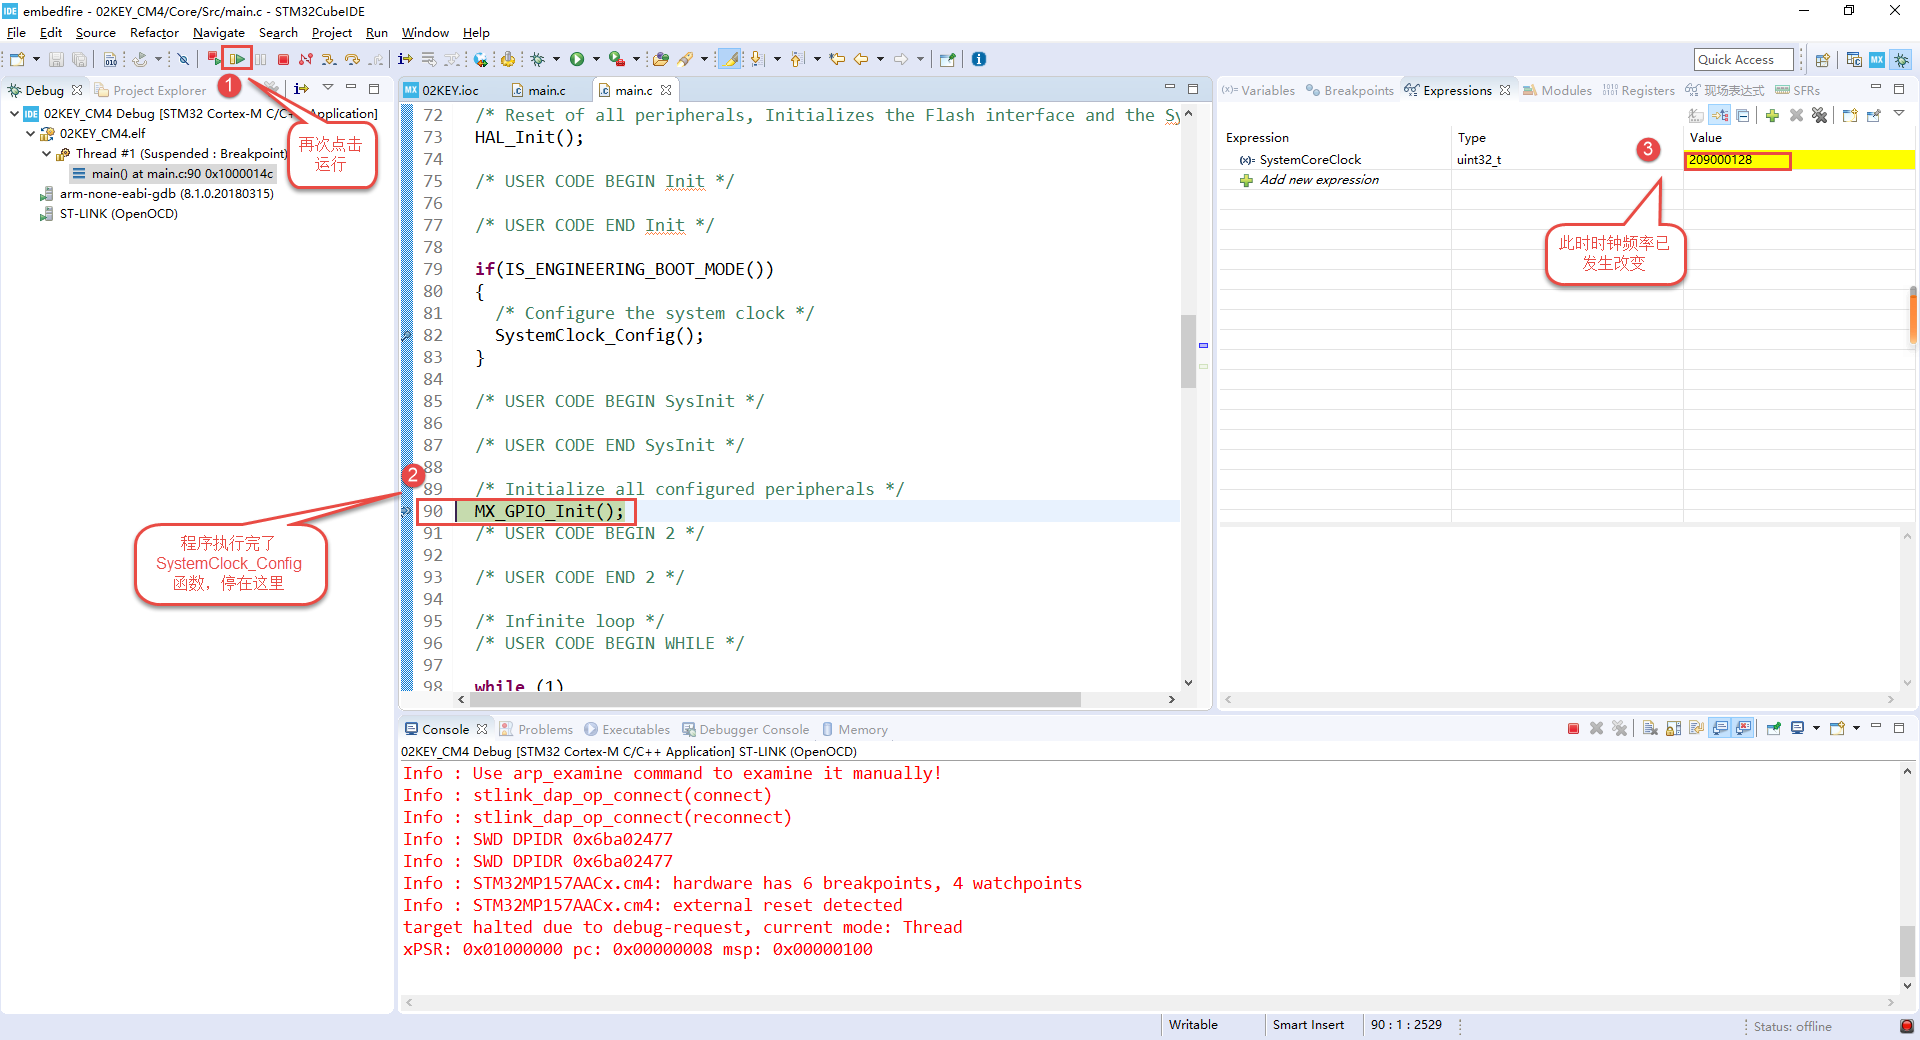Screen dimensions: 1920x1040
Task: Open the Refactor menu
Action: 154,32
